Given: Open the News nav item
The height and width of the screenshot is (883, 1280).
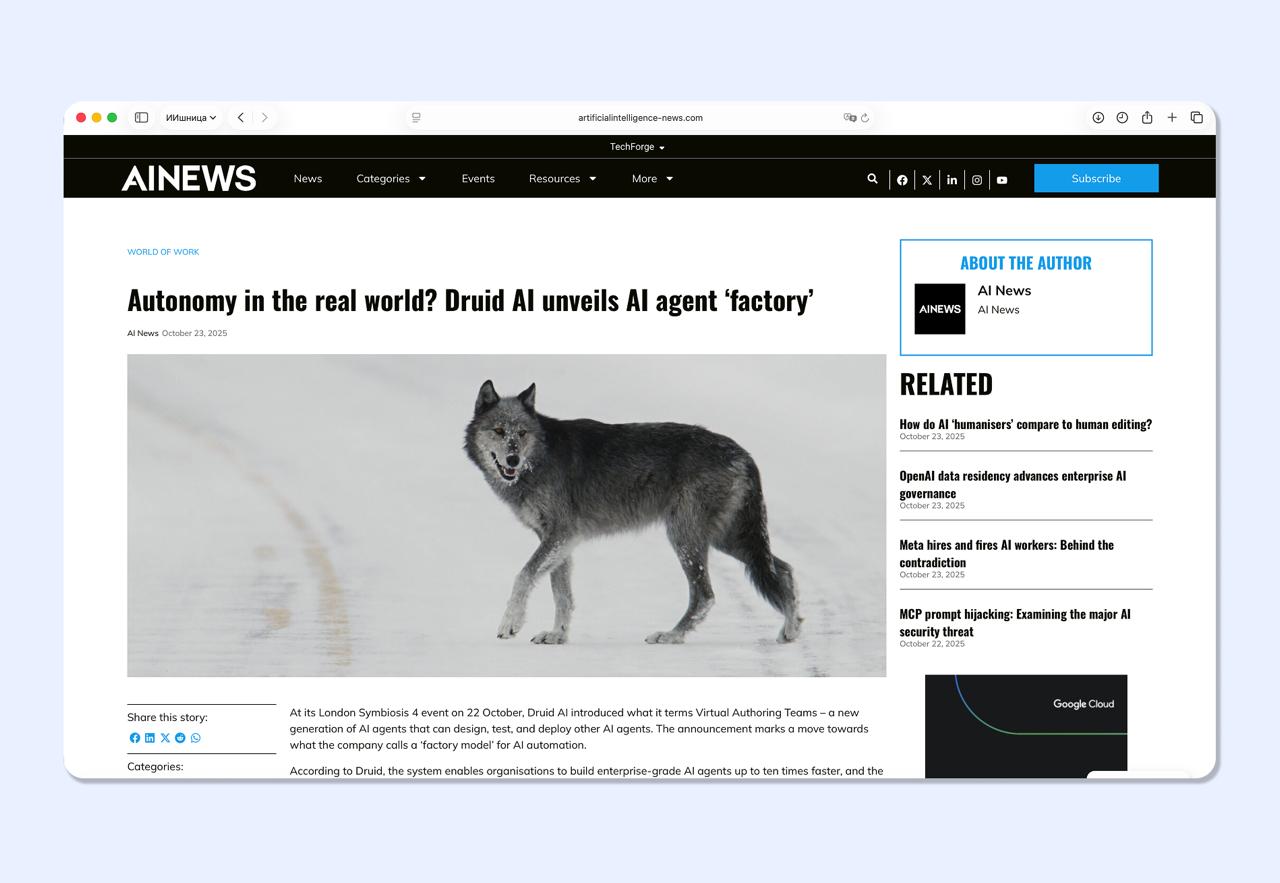Looking at the screenshot, I should tap(308, 179).
